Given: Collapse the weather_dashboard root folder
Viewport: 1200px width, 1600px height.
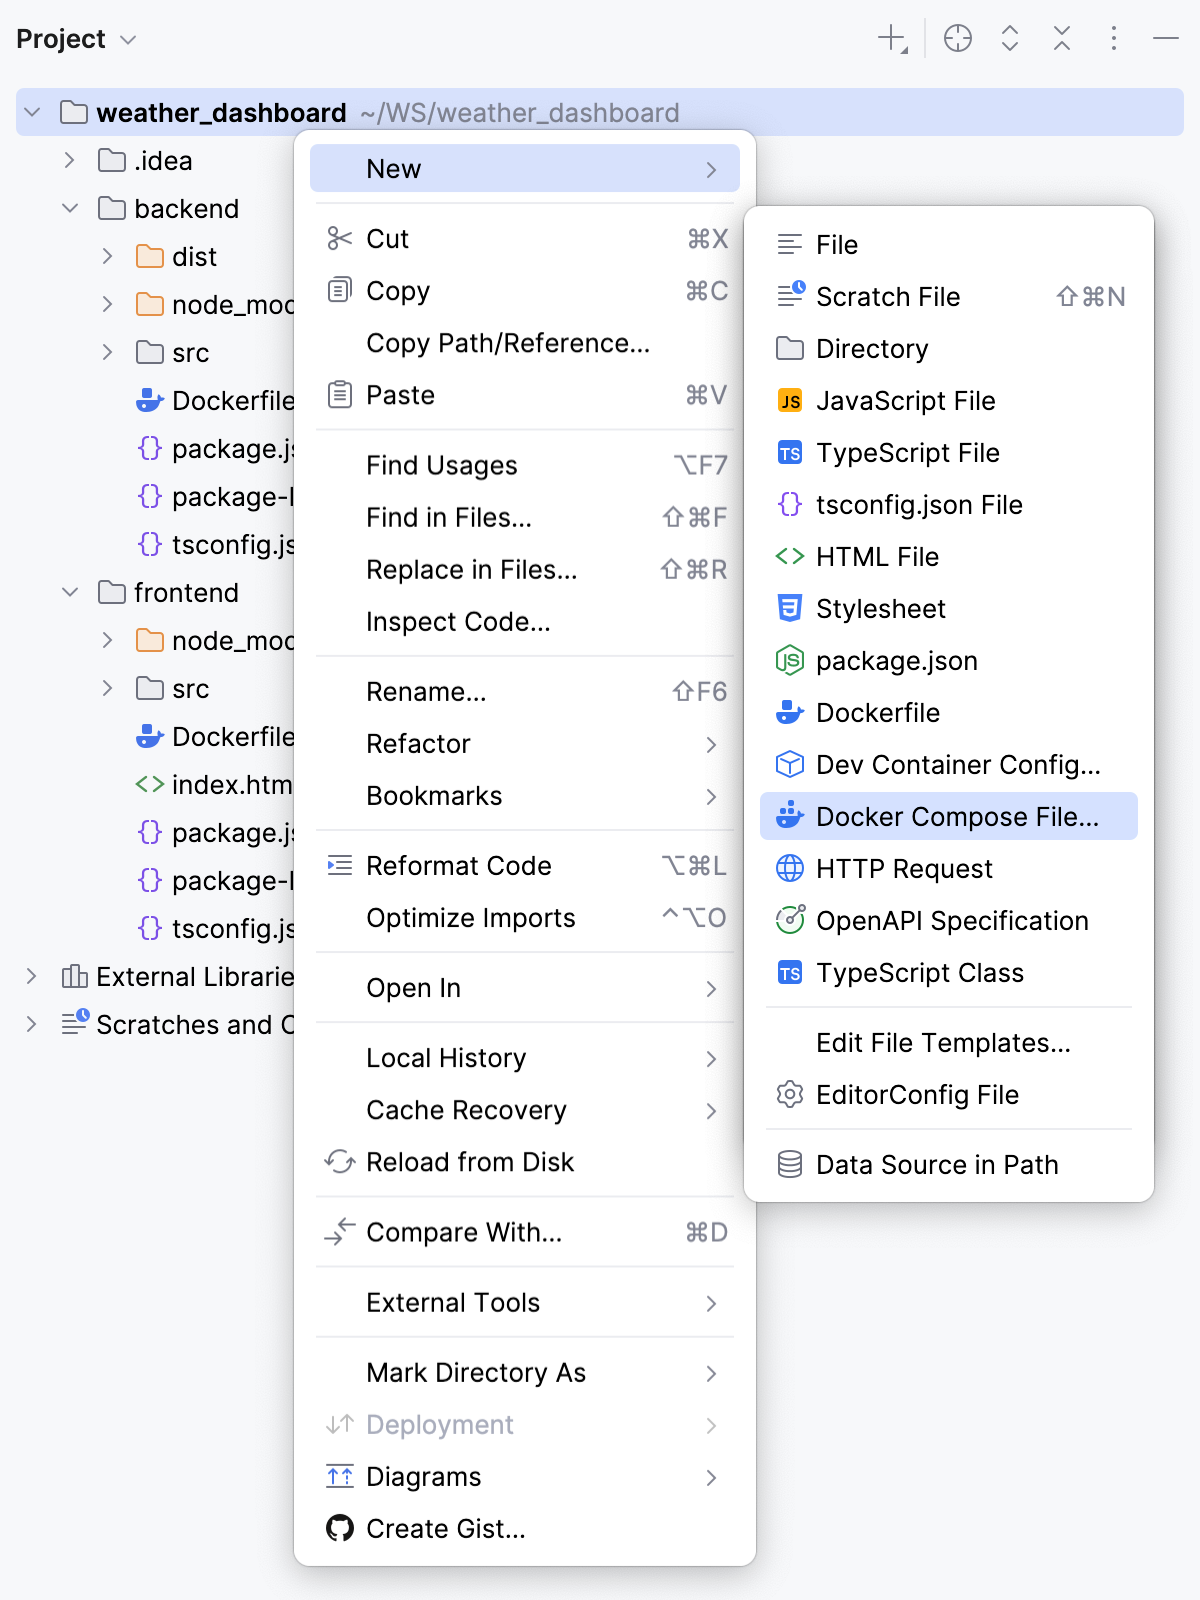Looking at the screenshot, I should click(33, 112).
